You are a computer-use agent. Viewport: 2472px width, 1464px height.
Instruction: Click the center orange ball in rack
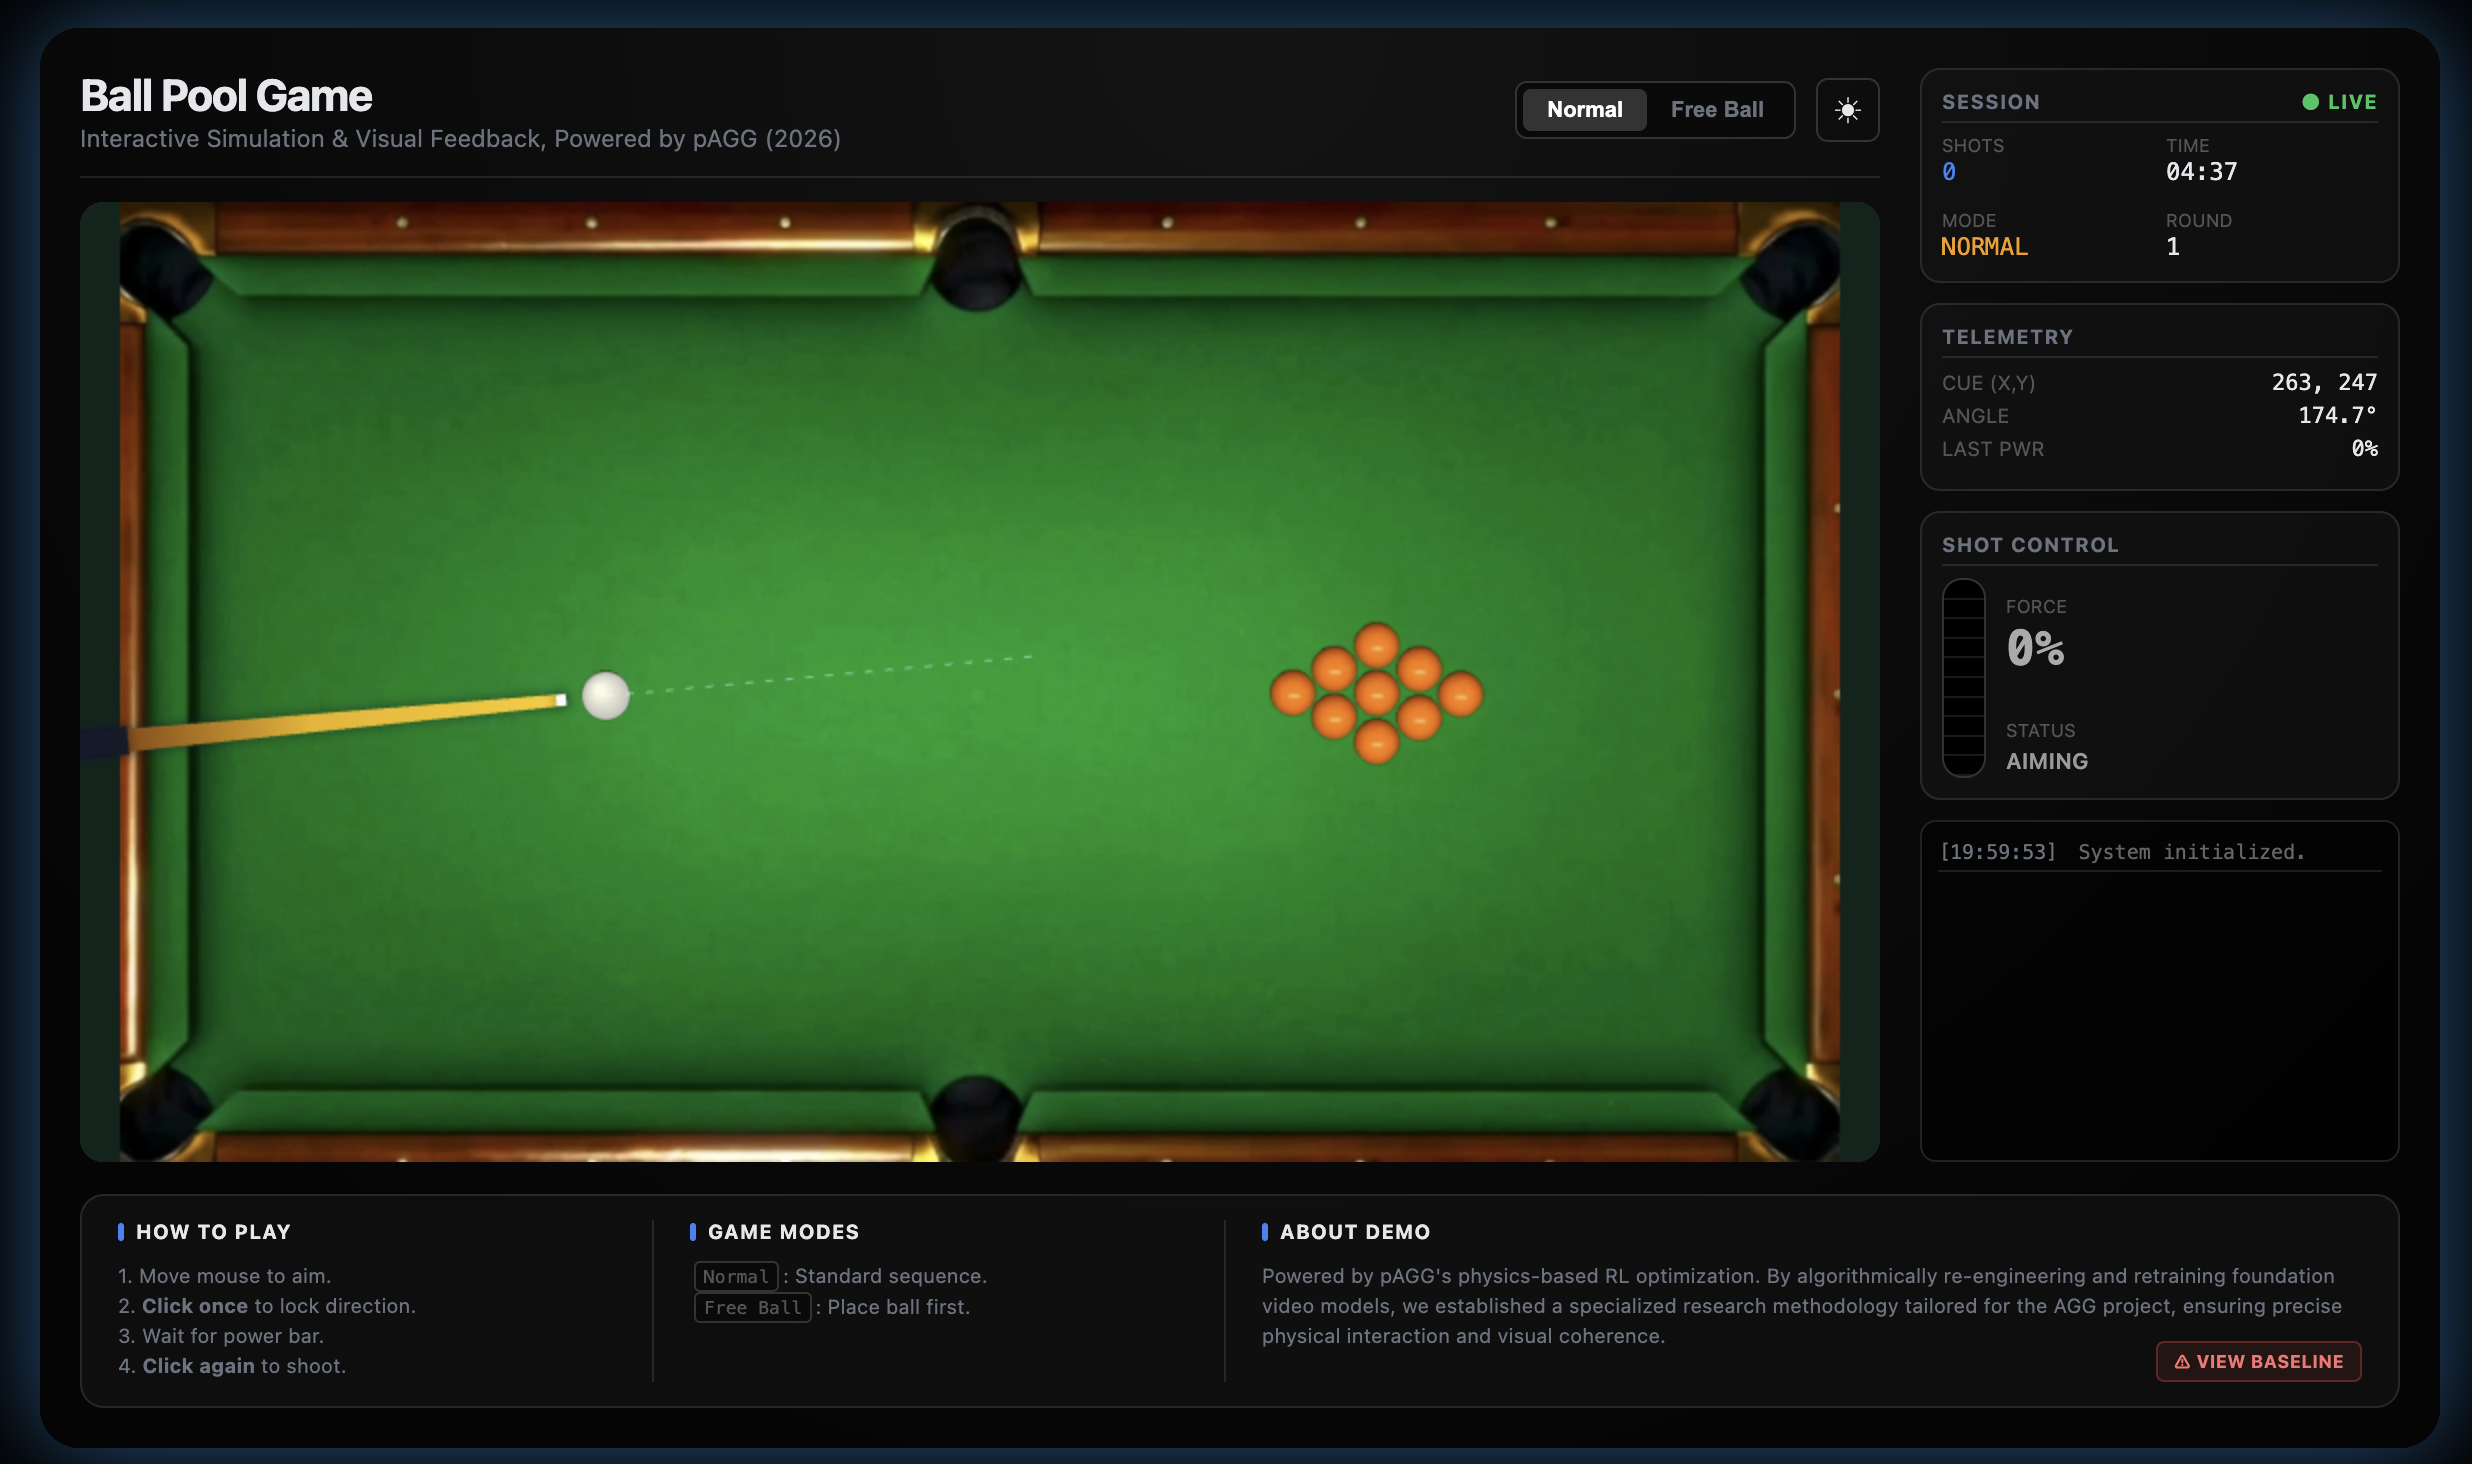[x=1377, y=693]
